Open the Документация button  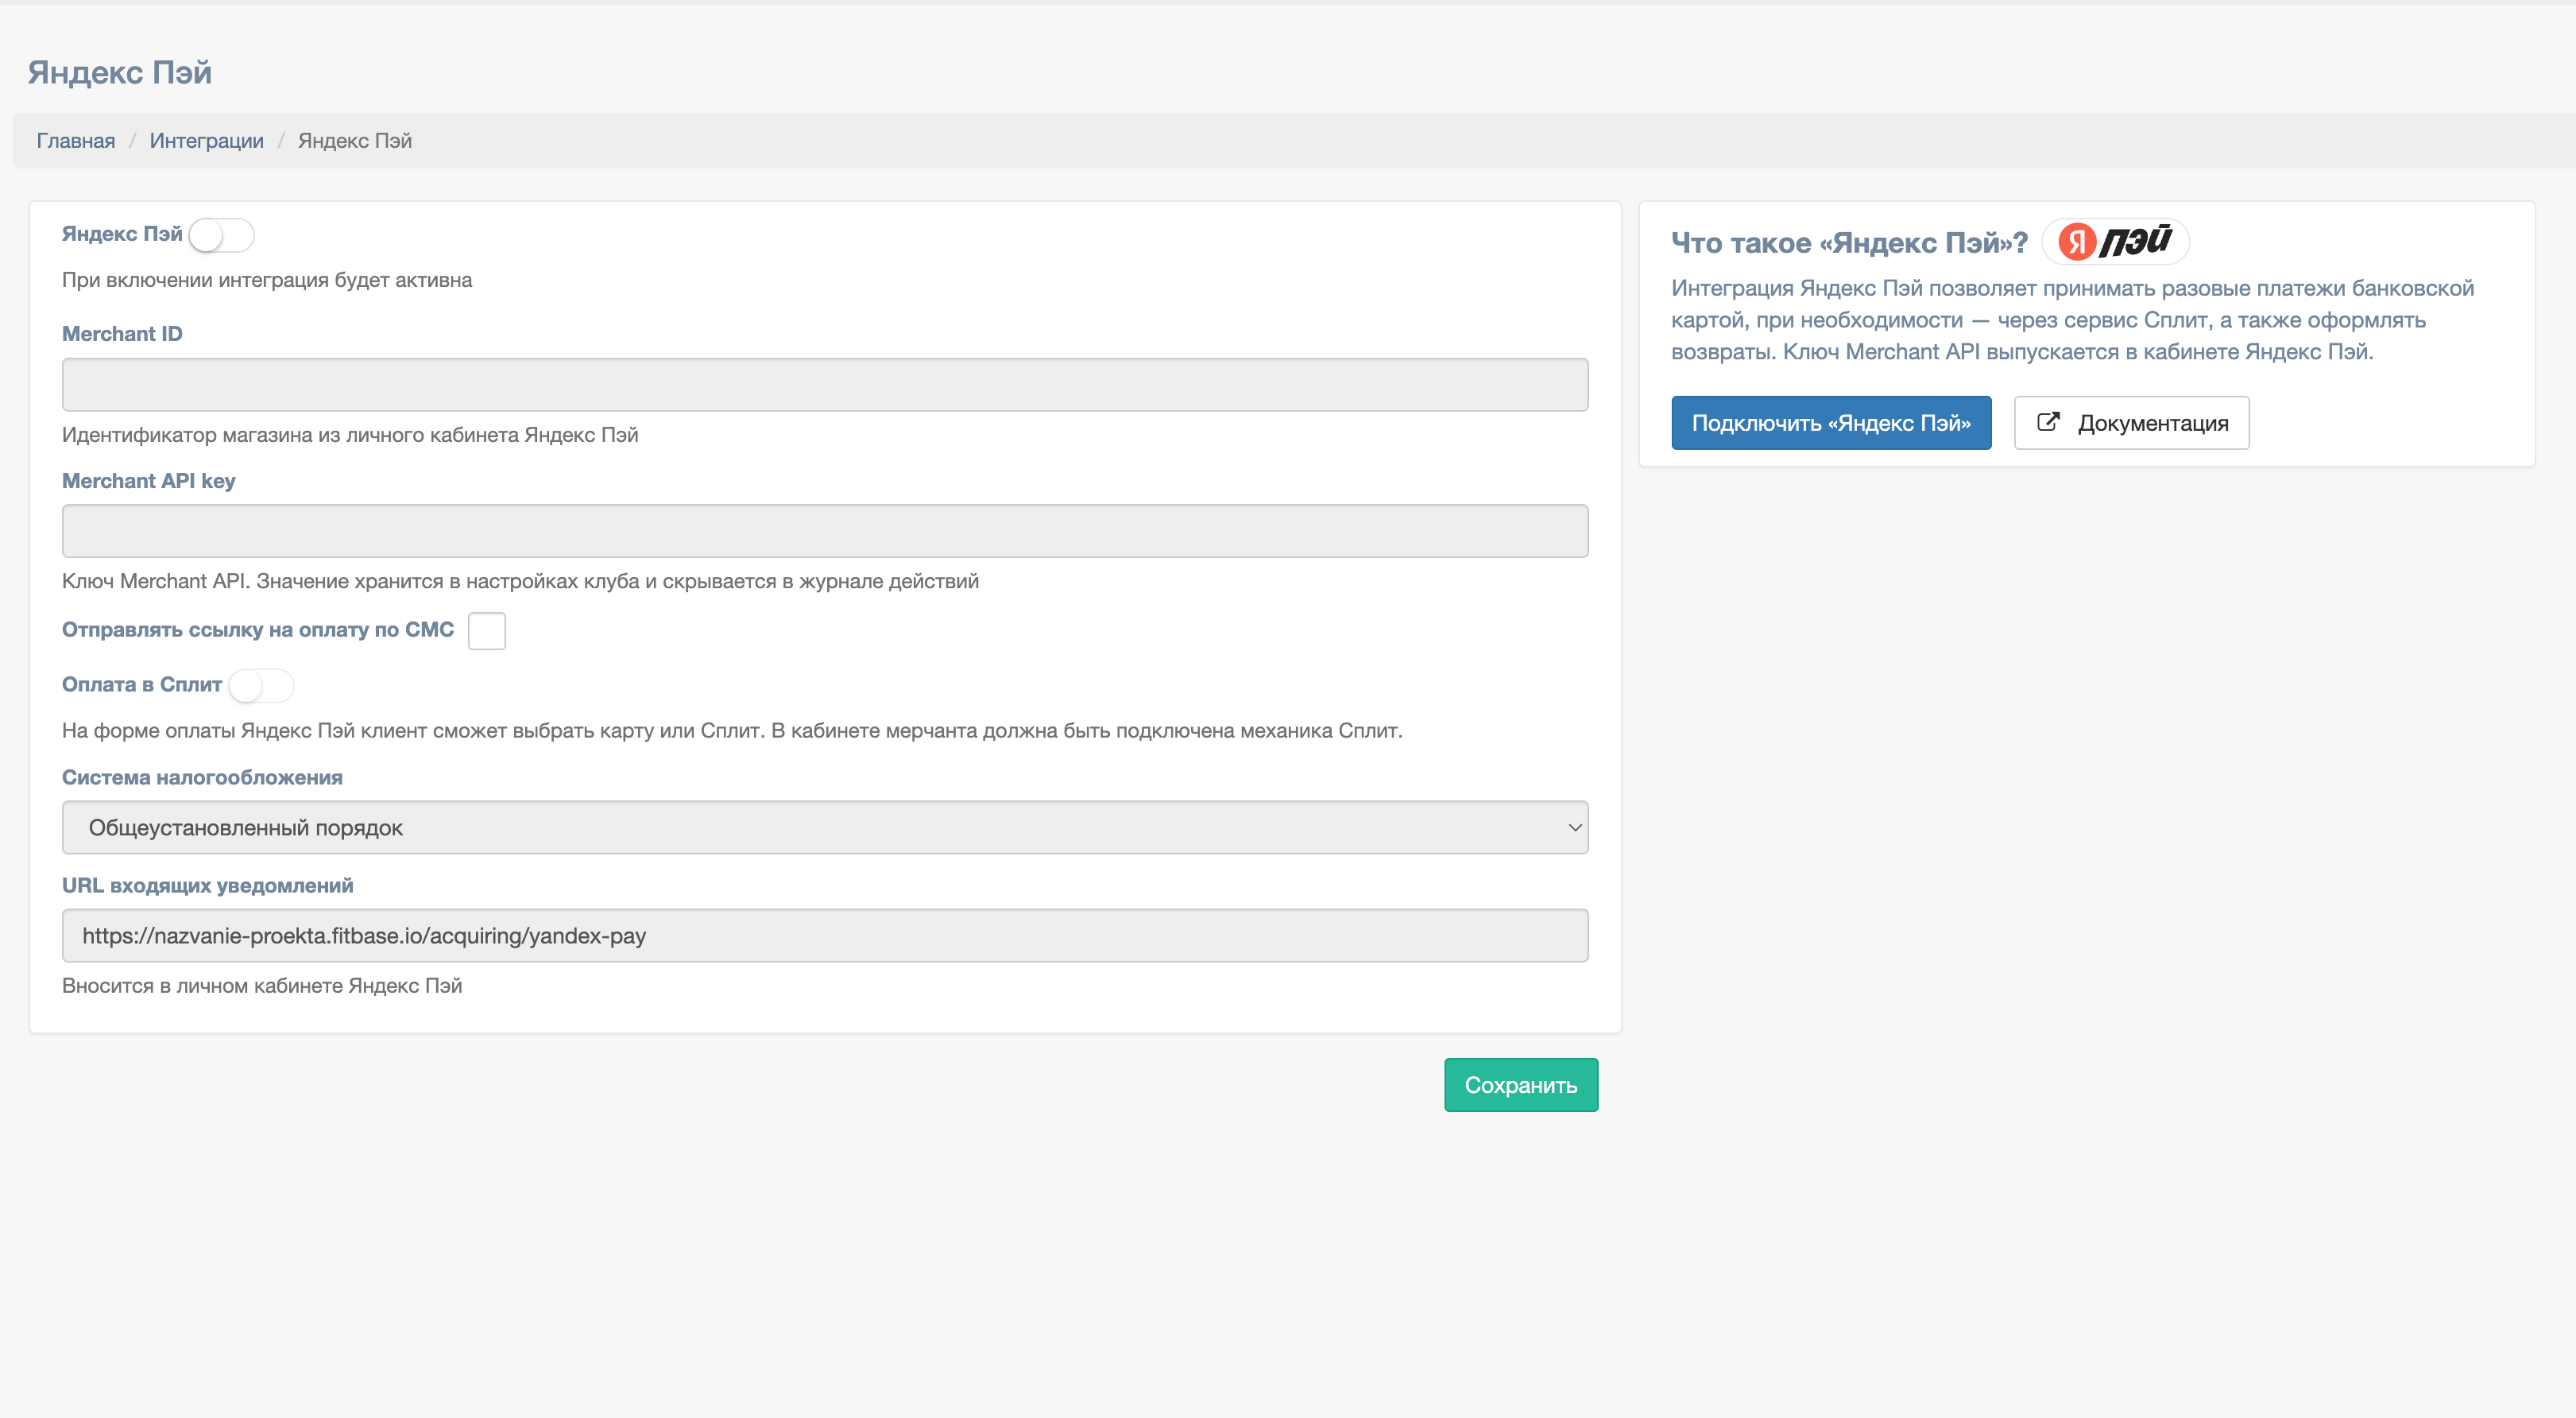coord(2131,423)
